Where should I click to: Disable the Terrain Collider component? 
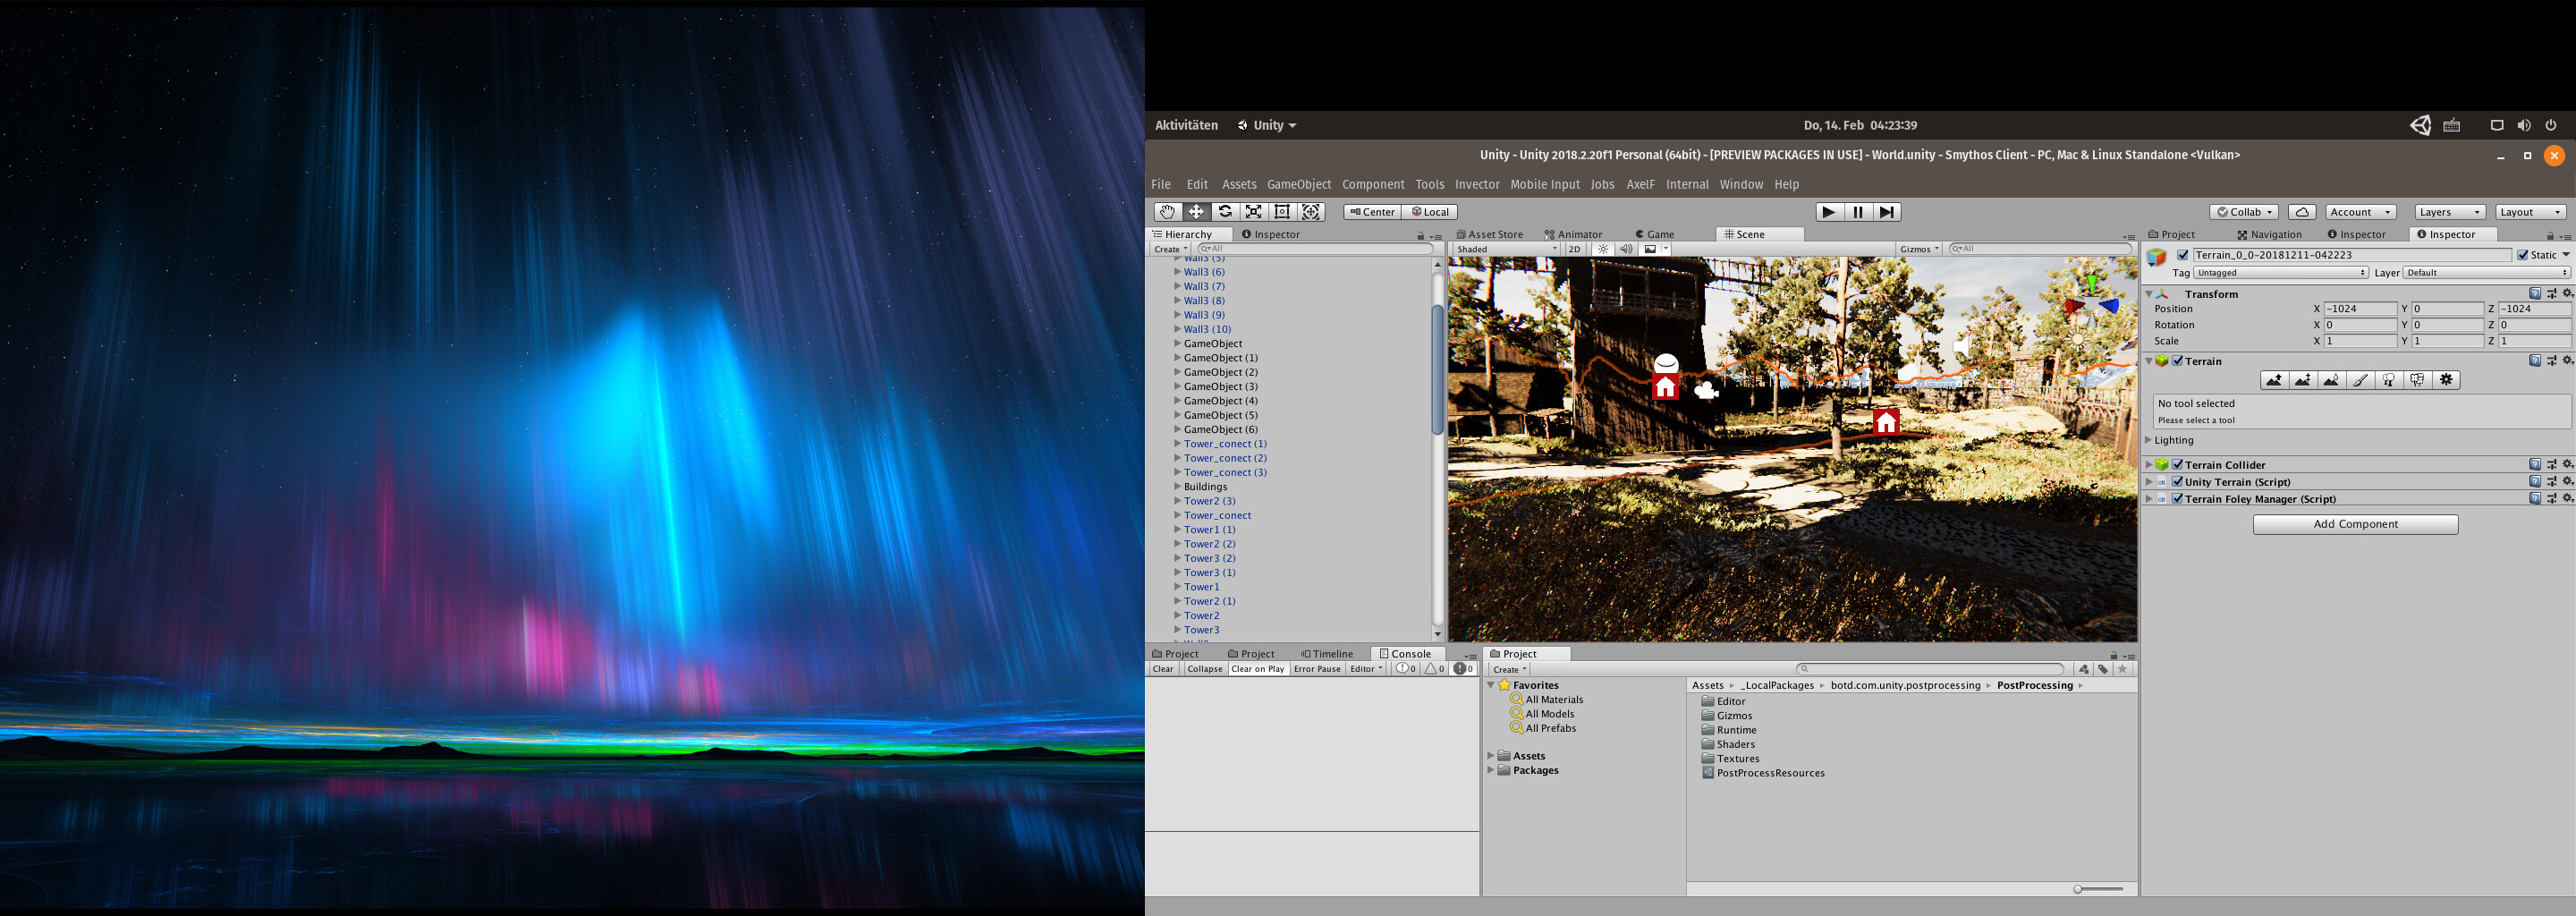tap(2178, 464)
